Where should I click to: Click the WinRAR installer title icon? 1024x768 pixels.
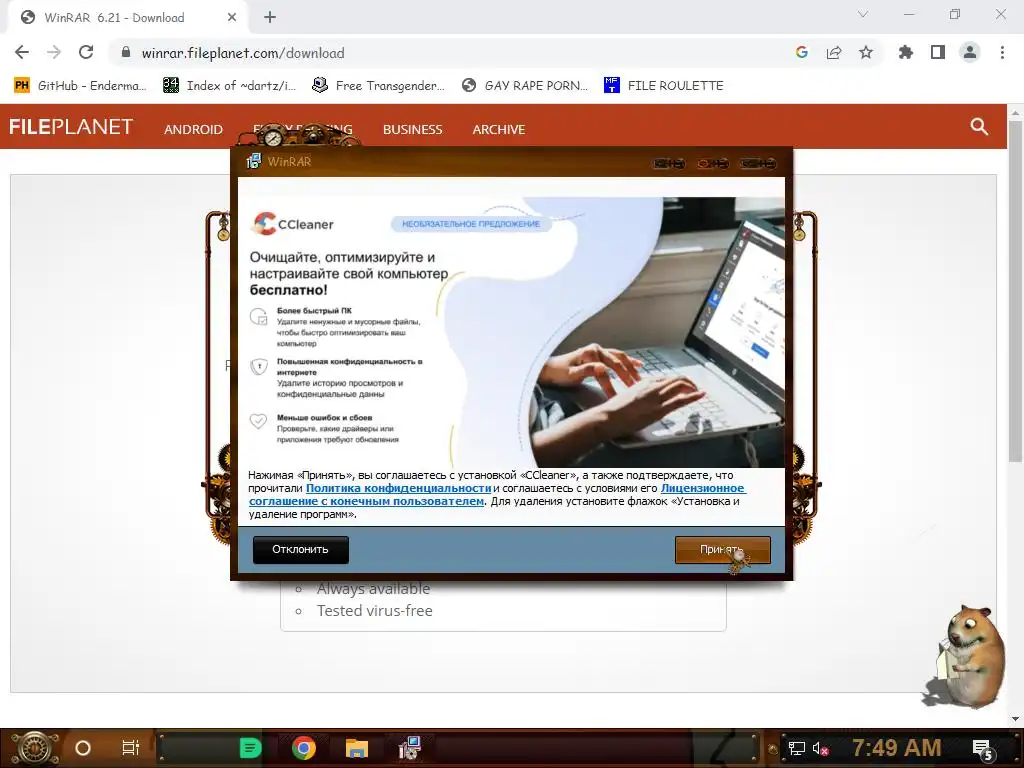[253, 161]
